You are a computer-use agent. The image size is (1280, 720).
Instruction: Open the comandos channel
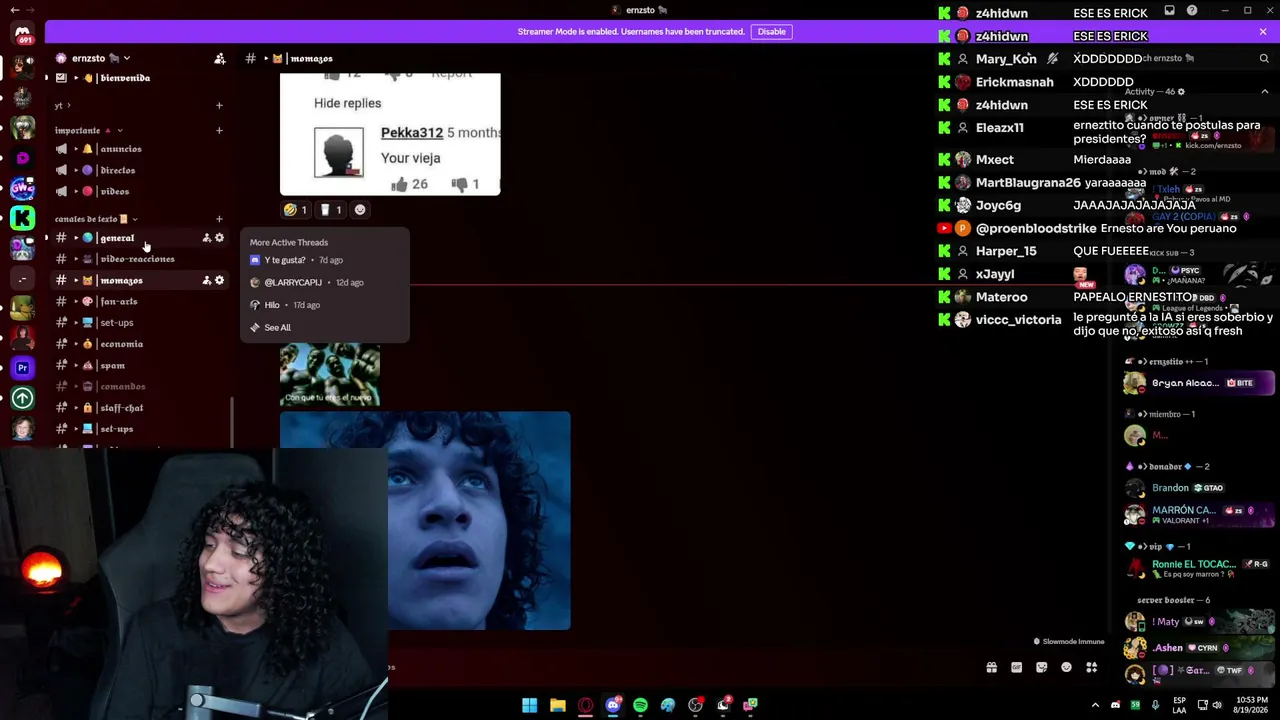click(138, 387)
